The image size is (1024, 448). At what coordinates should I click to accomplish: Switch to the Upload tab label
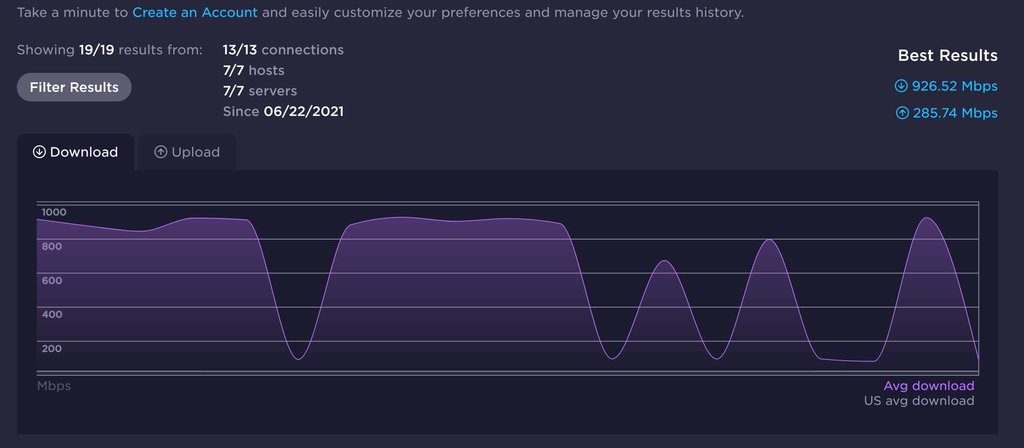click(196, 152)
